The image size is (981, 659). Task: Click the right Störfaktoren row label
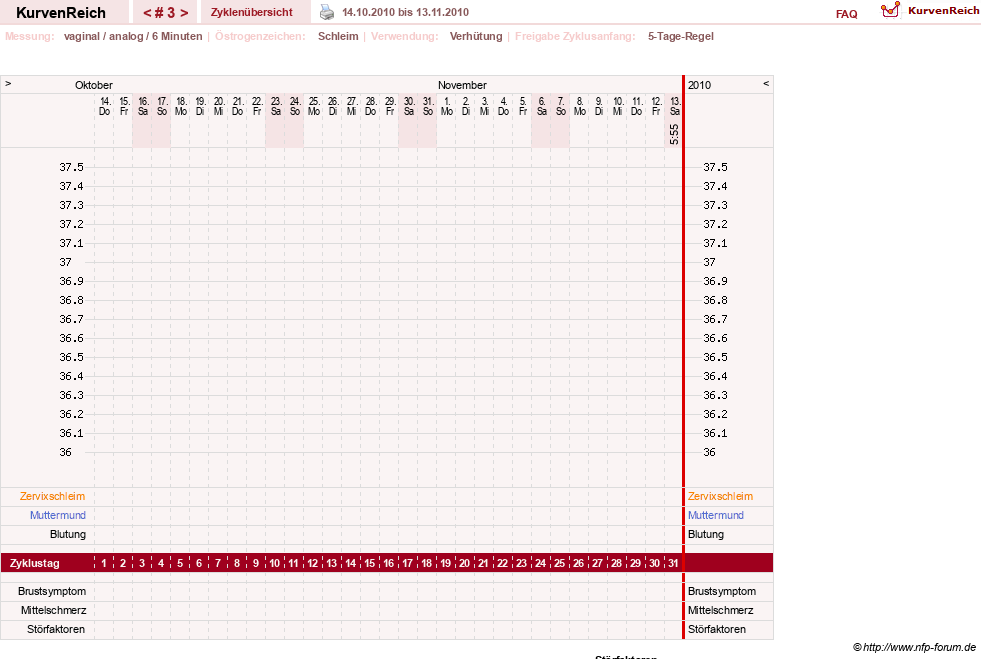point(716,630)
